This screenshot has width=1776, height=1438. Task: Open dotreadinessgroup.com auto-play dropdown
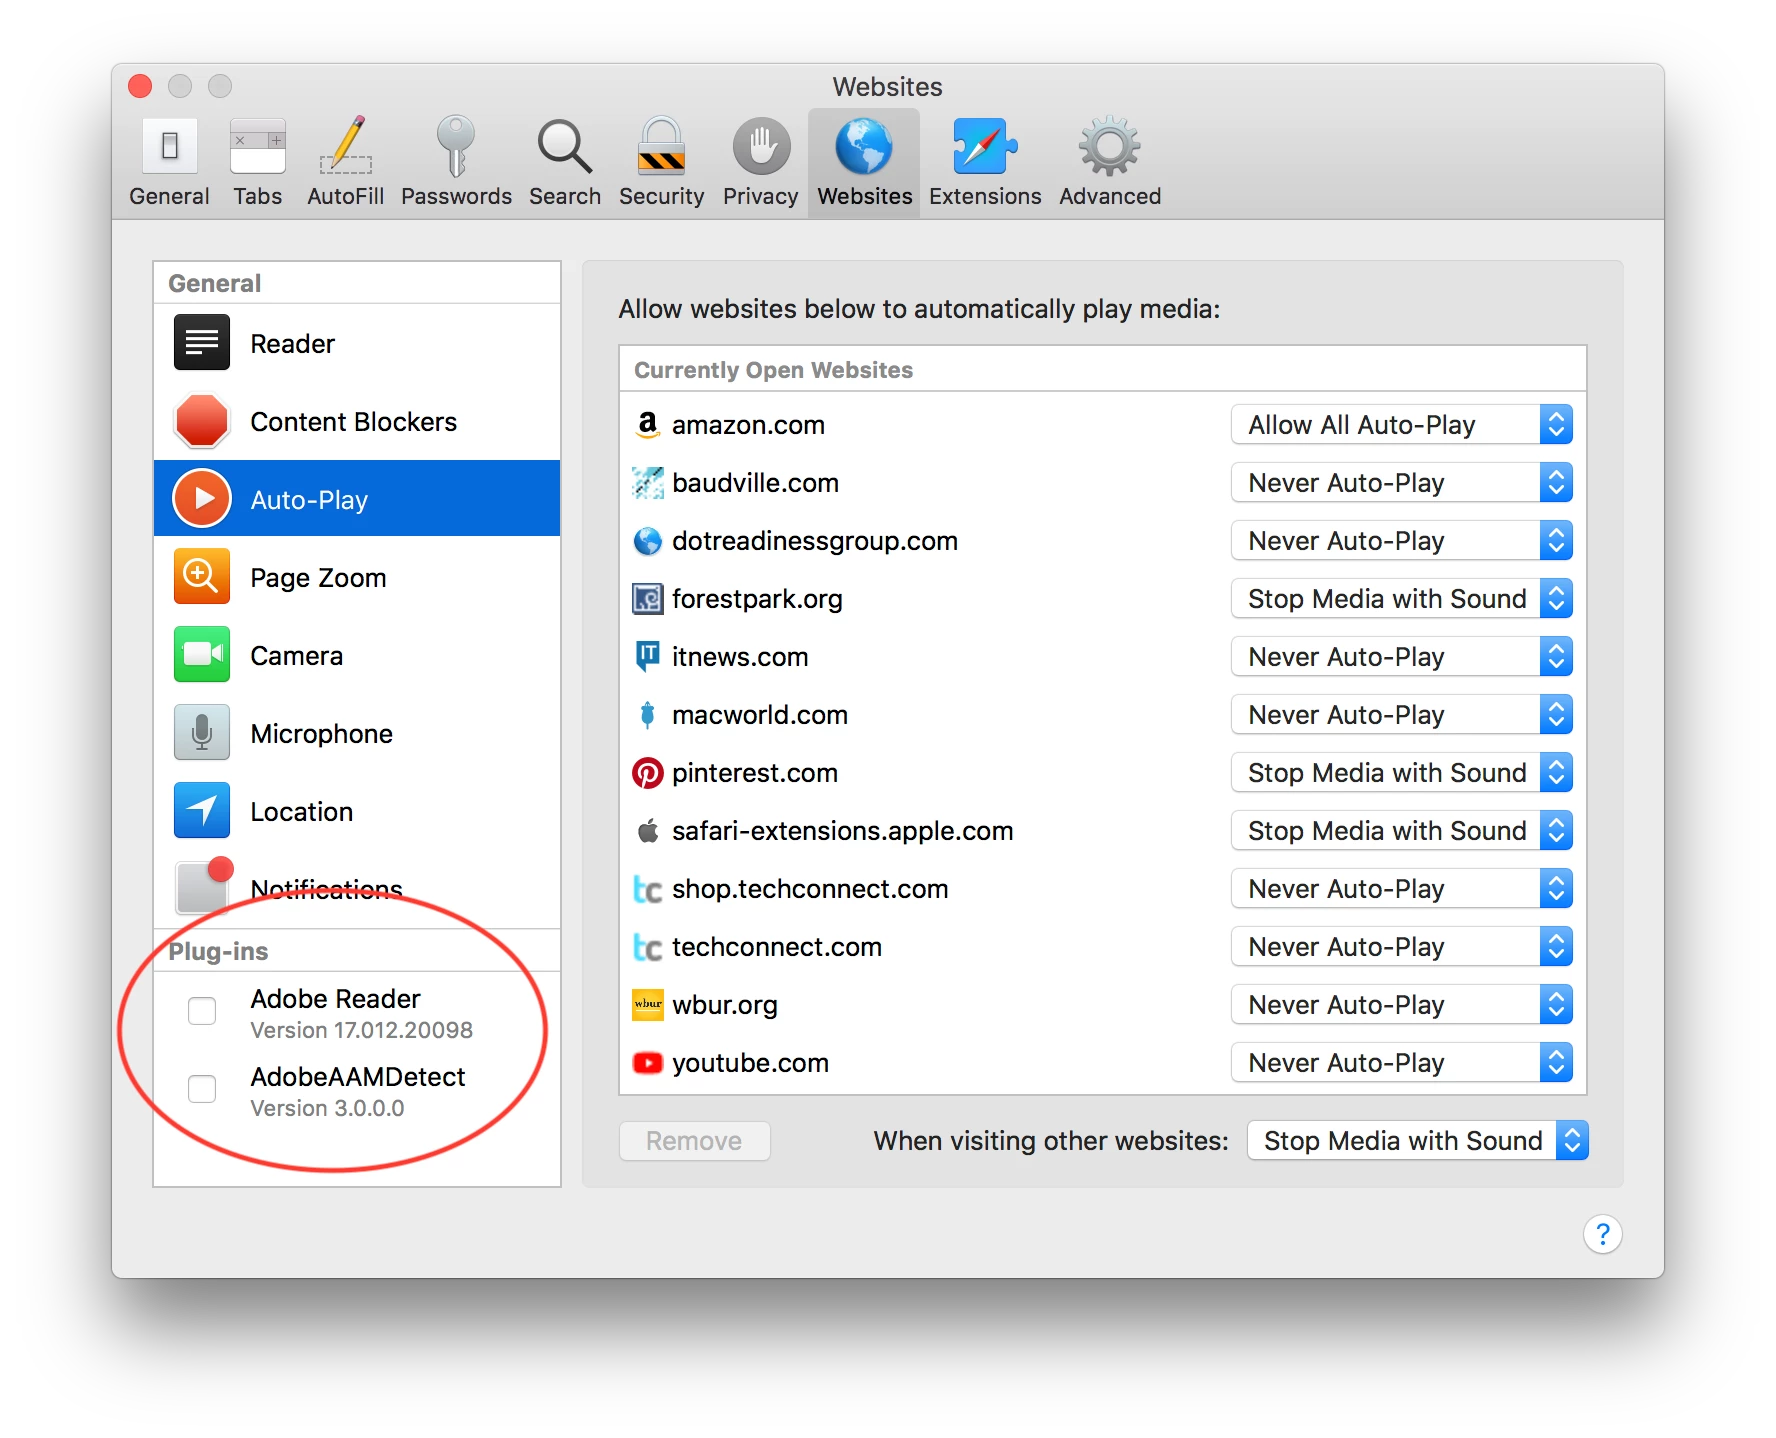tap(1402, 541)
